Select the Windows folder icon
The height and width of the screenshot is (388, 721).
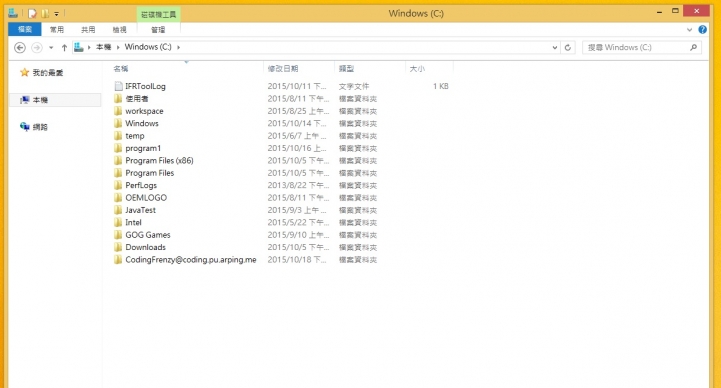tap(118, 123)
